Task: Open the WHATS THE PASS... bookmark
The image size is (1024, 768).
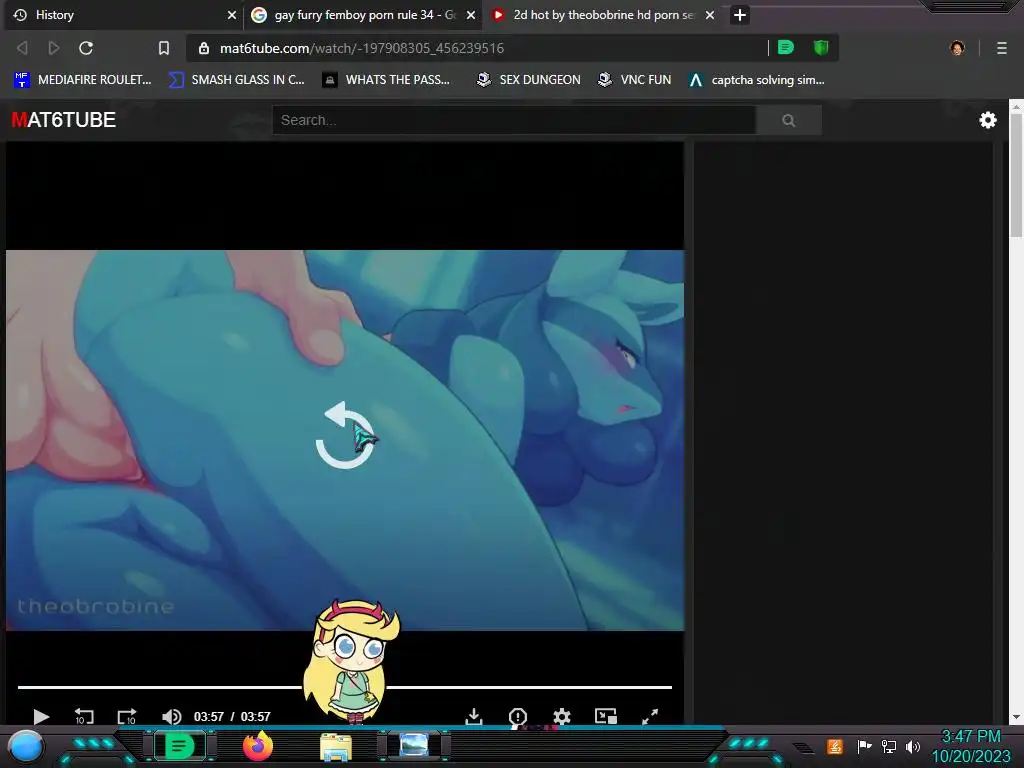Action: coord(387,80)
